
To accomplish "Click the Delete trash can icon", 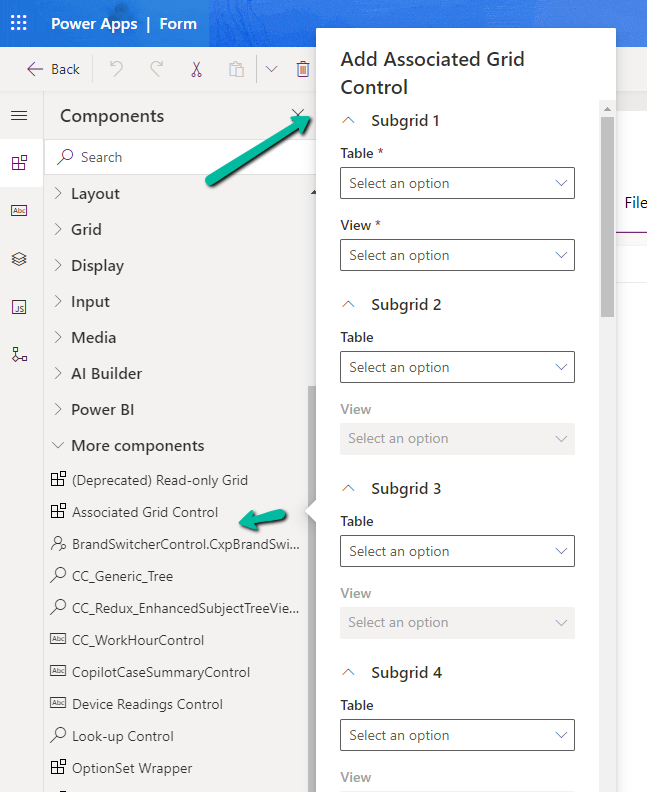I will click(302, 69).
